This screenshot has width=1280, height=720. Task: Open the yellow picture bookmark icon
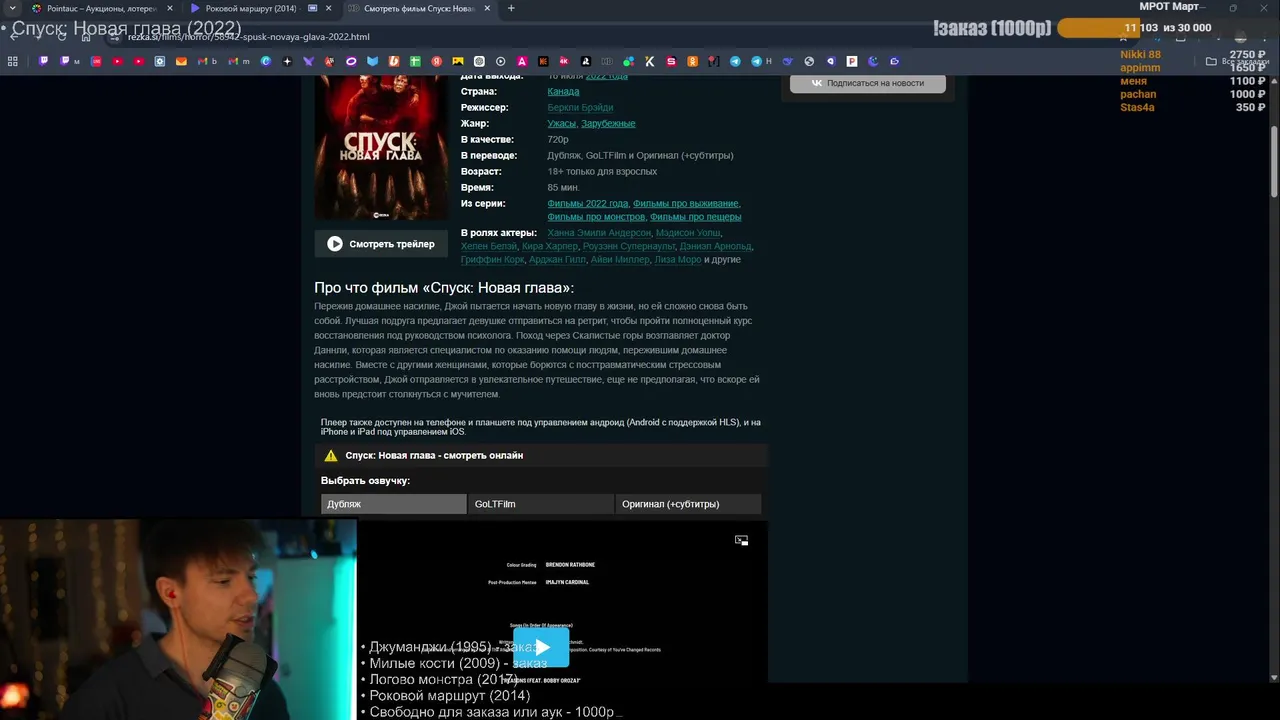click(x=458, y=61)
